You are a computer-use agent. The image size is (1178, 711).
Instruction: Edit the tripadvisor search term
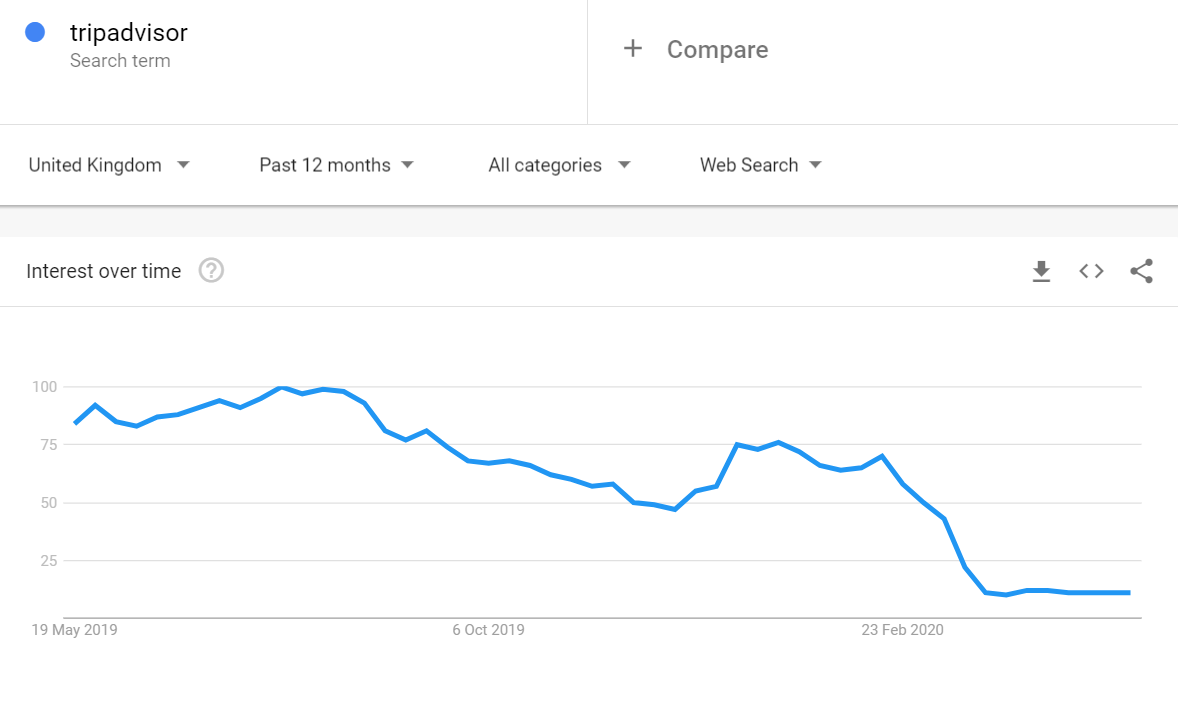129,33
